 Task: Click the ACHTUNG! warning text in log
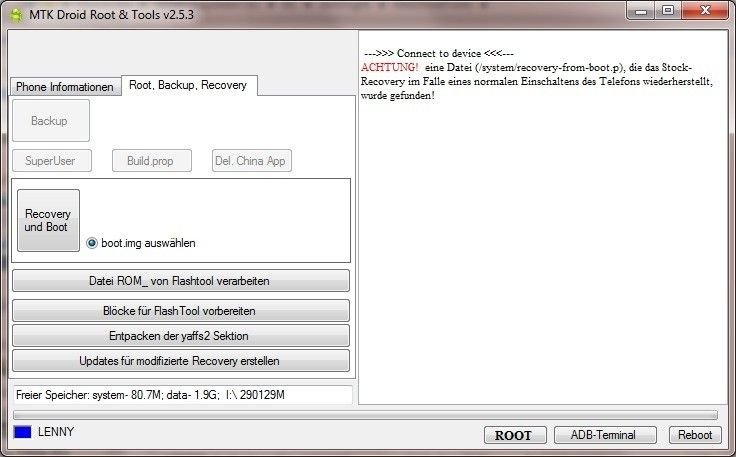(389, 67)
